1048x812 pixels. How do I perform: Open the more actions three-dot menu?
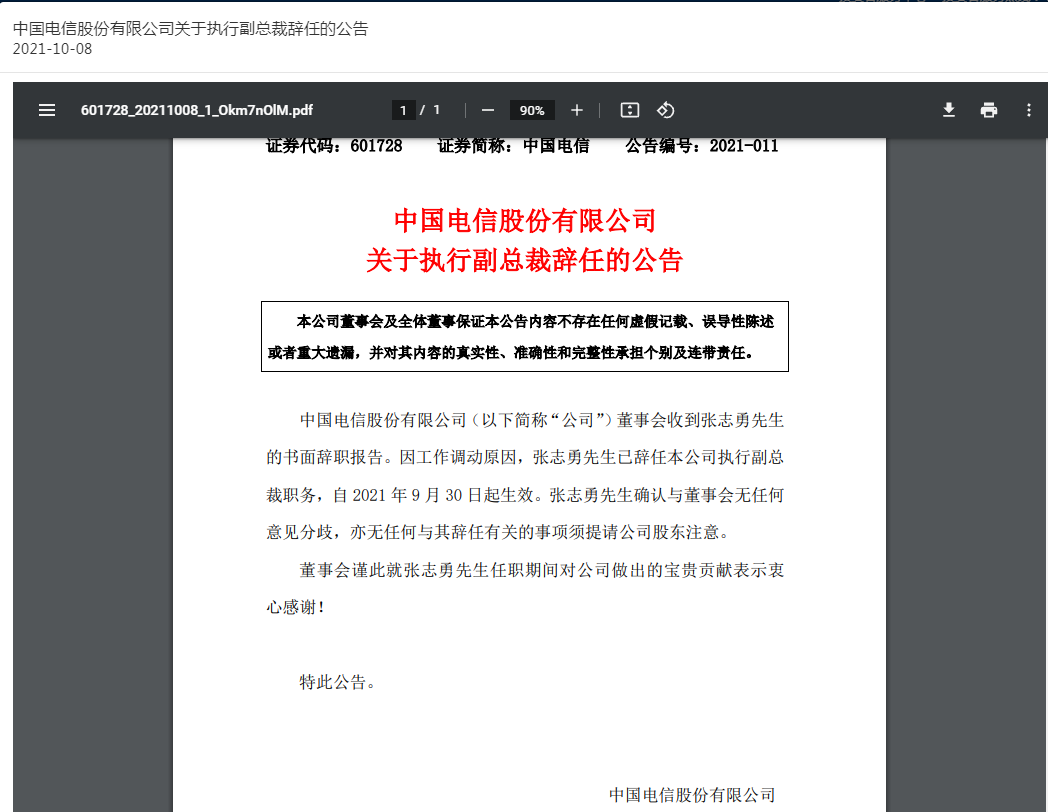[x=1029, y=110]
